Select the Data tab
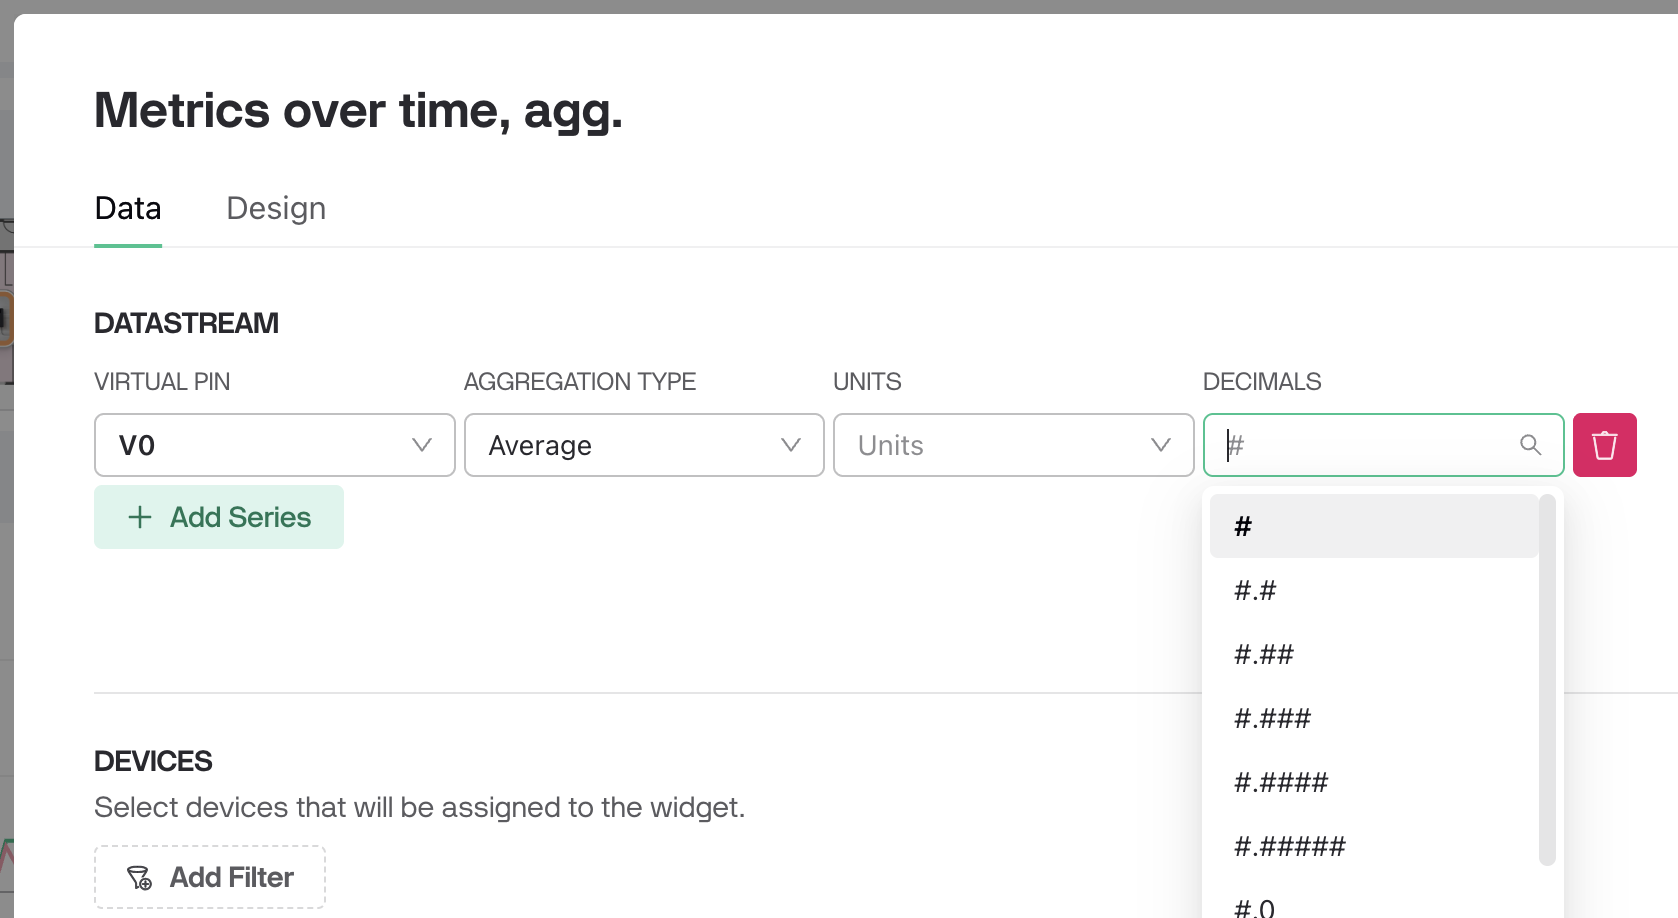 [x=128, y=208]
